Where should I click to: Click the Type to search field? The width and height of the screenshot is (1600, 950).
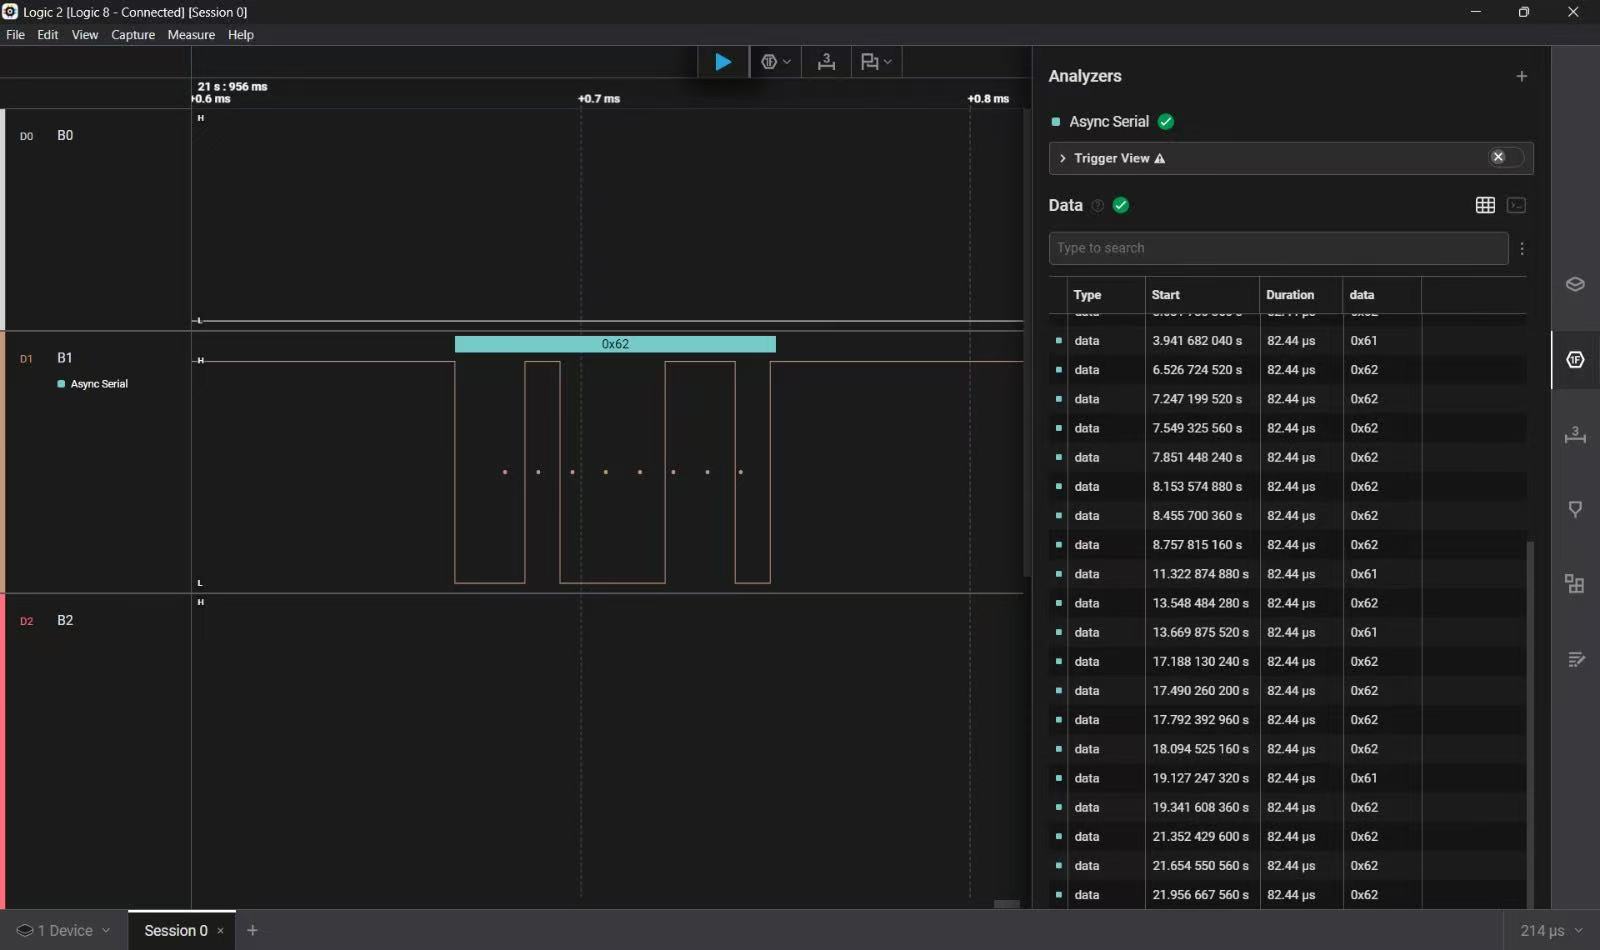(1277, 248)
